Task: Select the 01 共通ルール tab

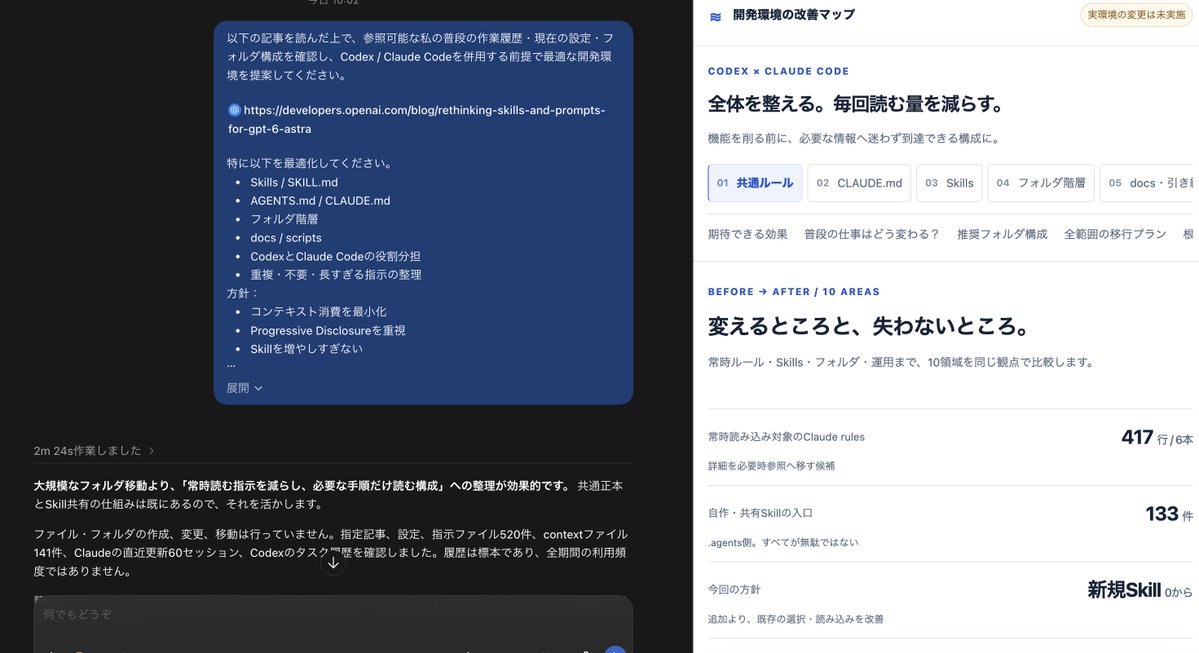Action: coord(755,183)
